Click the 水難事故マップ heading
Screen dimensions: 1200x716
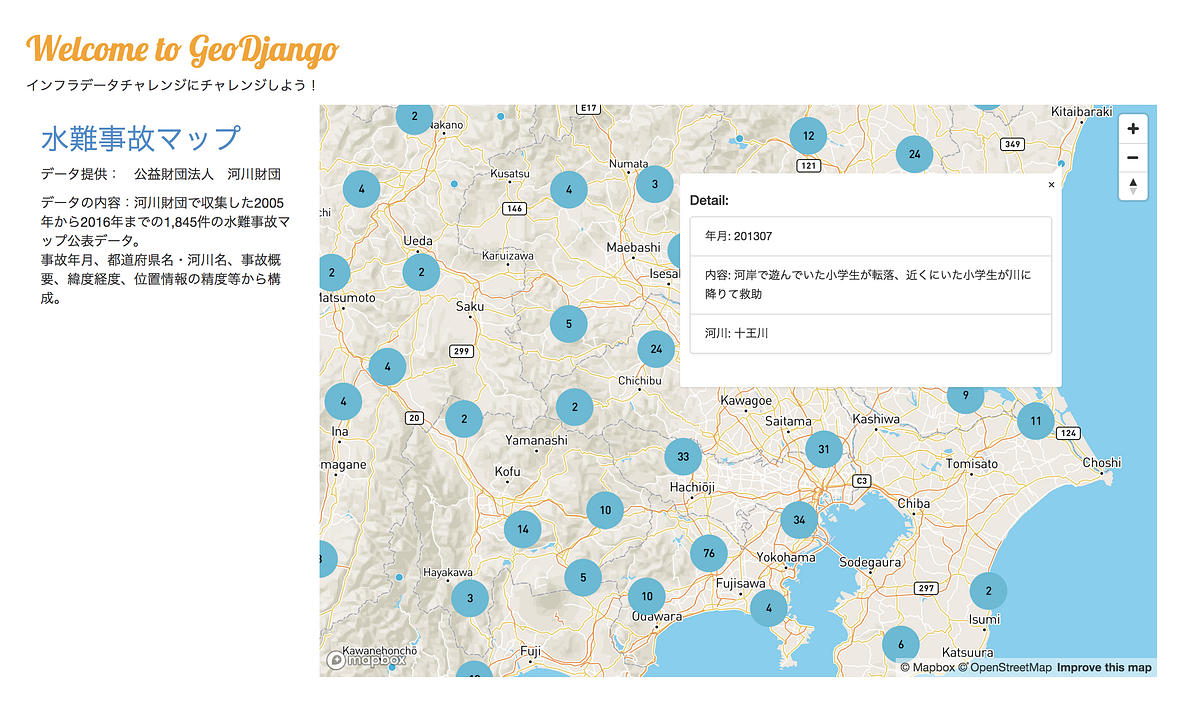coord(141,138)
